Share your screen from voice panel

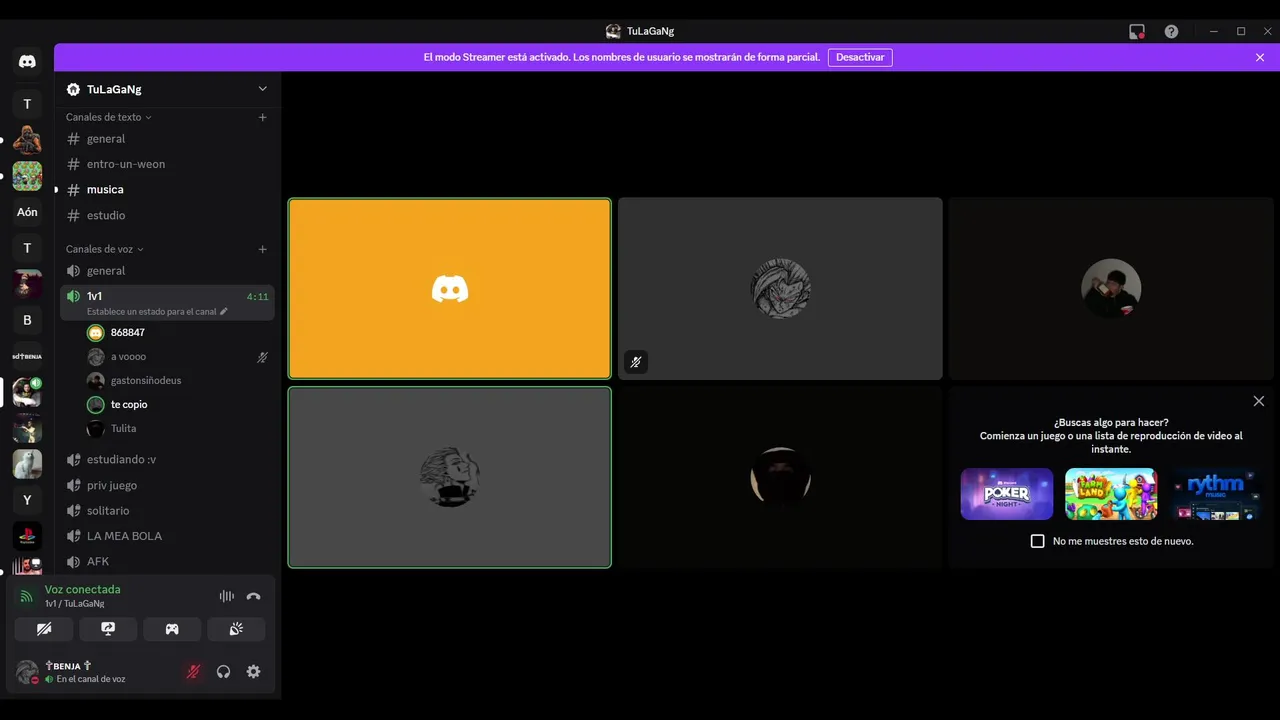tap(108, 629)
